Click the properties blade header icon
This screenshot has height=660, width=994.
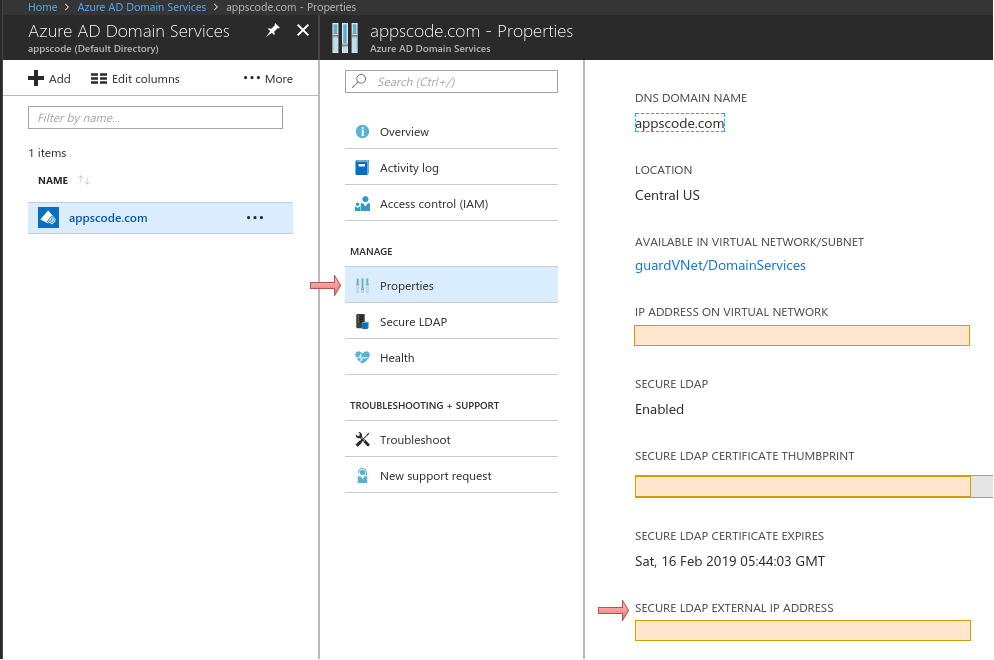(x=345, y=38)
